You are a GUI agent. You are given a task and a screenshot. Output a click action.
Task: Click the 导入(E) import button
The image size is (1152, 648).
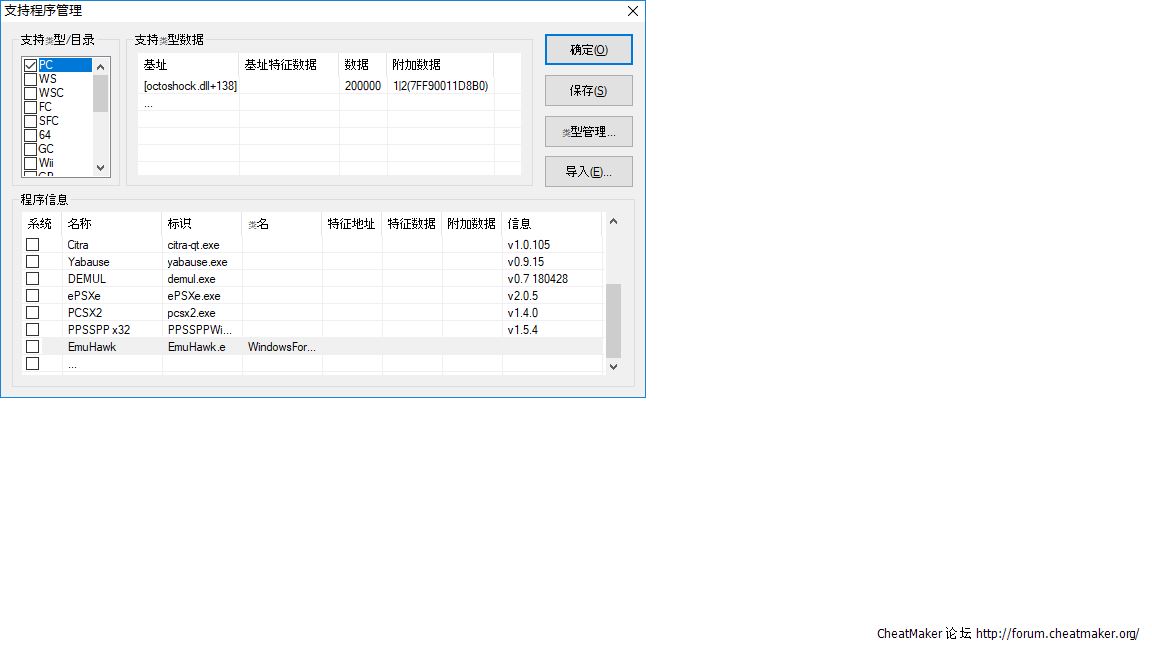click(588, 172)
